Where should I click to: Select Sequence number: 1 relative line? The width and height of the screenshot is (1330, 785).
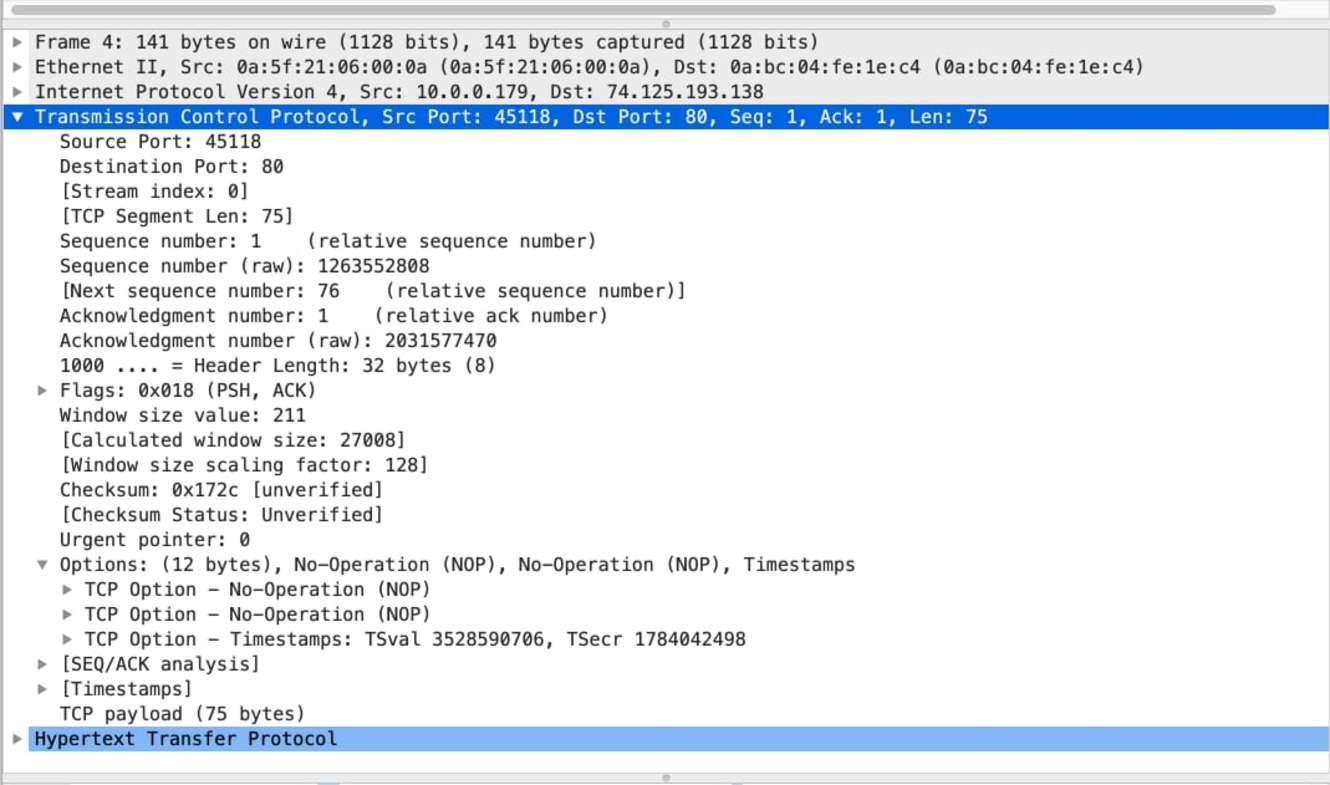pyautogui.click(x=327, y=241)
